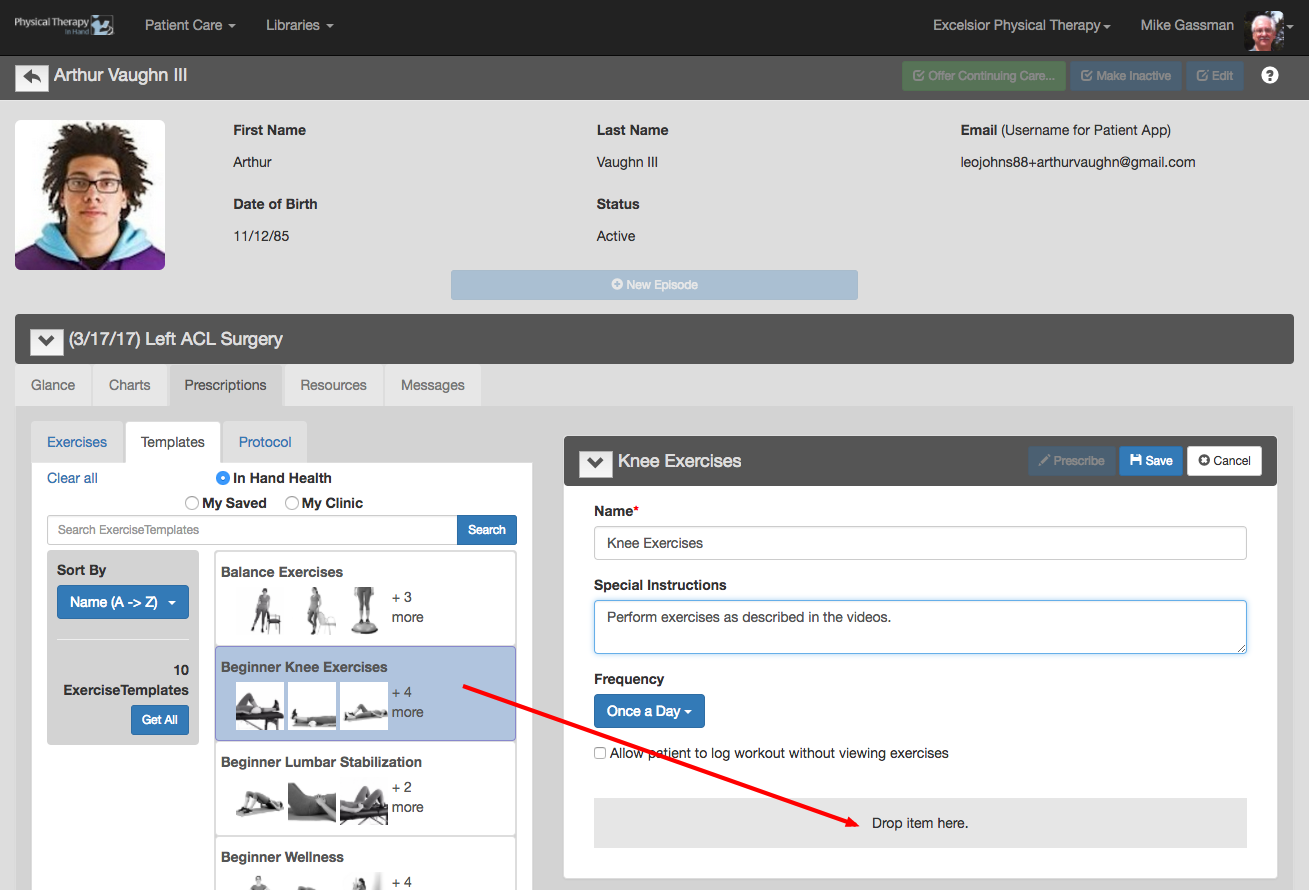This screenshot has height=890, width=1309.
Task: Click the patient's profile photo
Action: coord(90,195)
